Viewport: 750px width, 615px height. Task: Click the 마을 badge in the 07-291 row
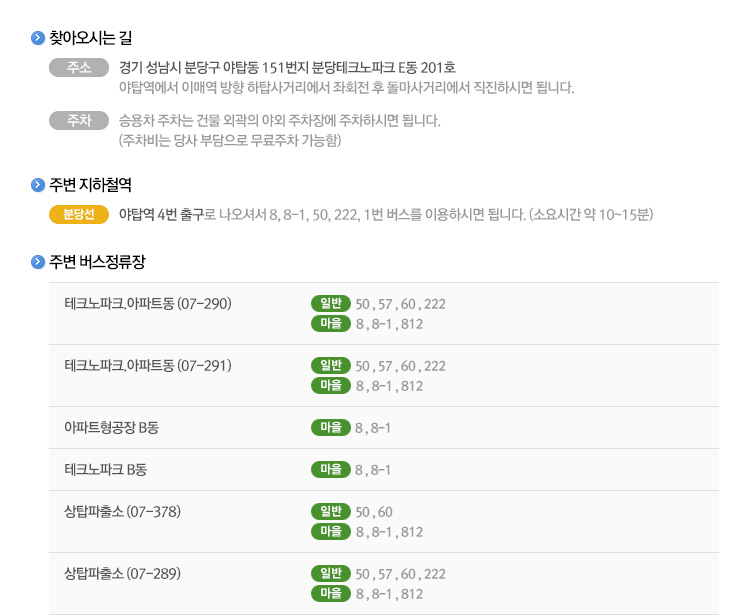point(331,386)
